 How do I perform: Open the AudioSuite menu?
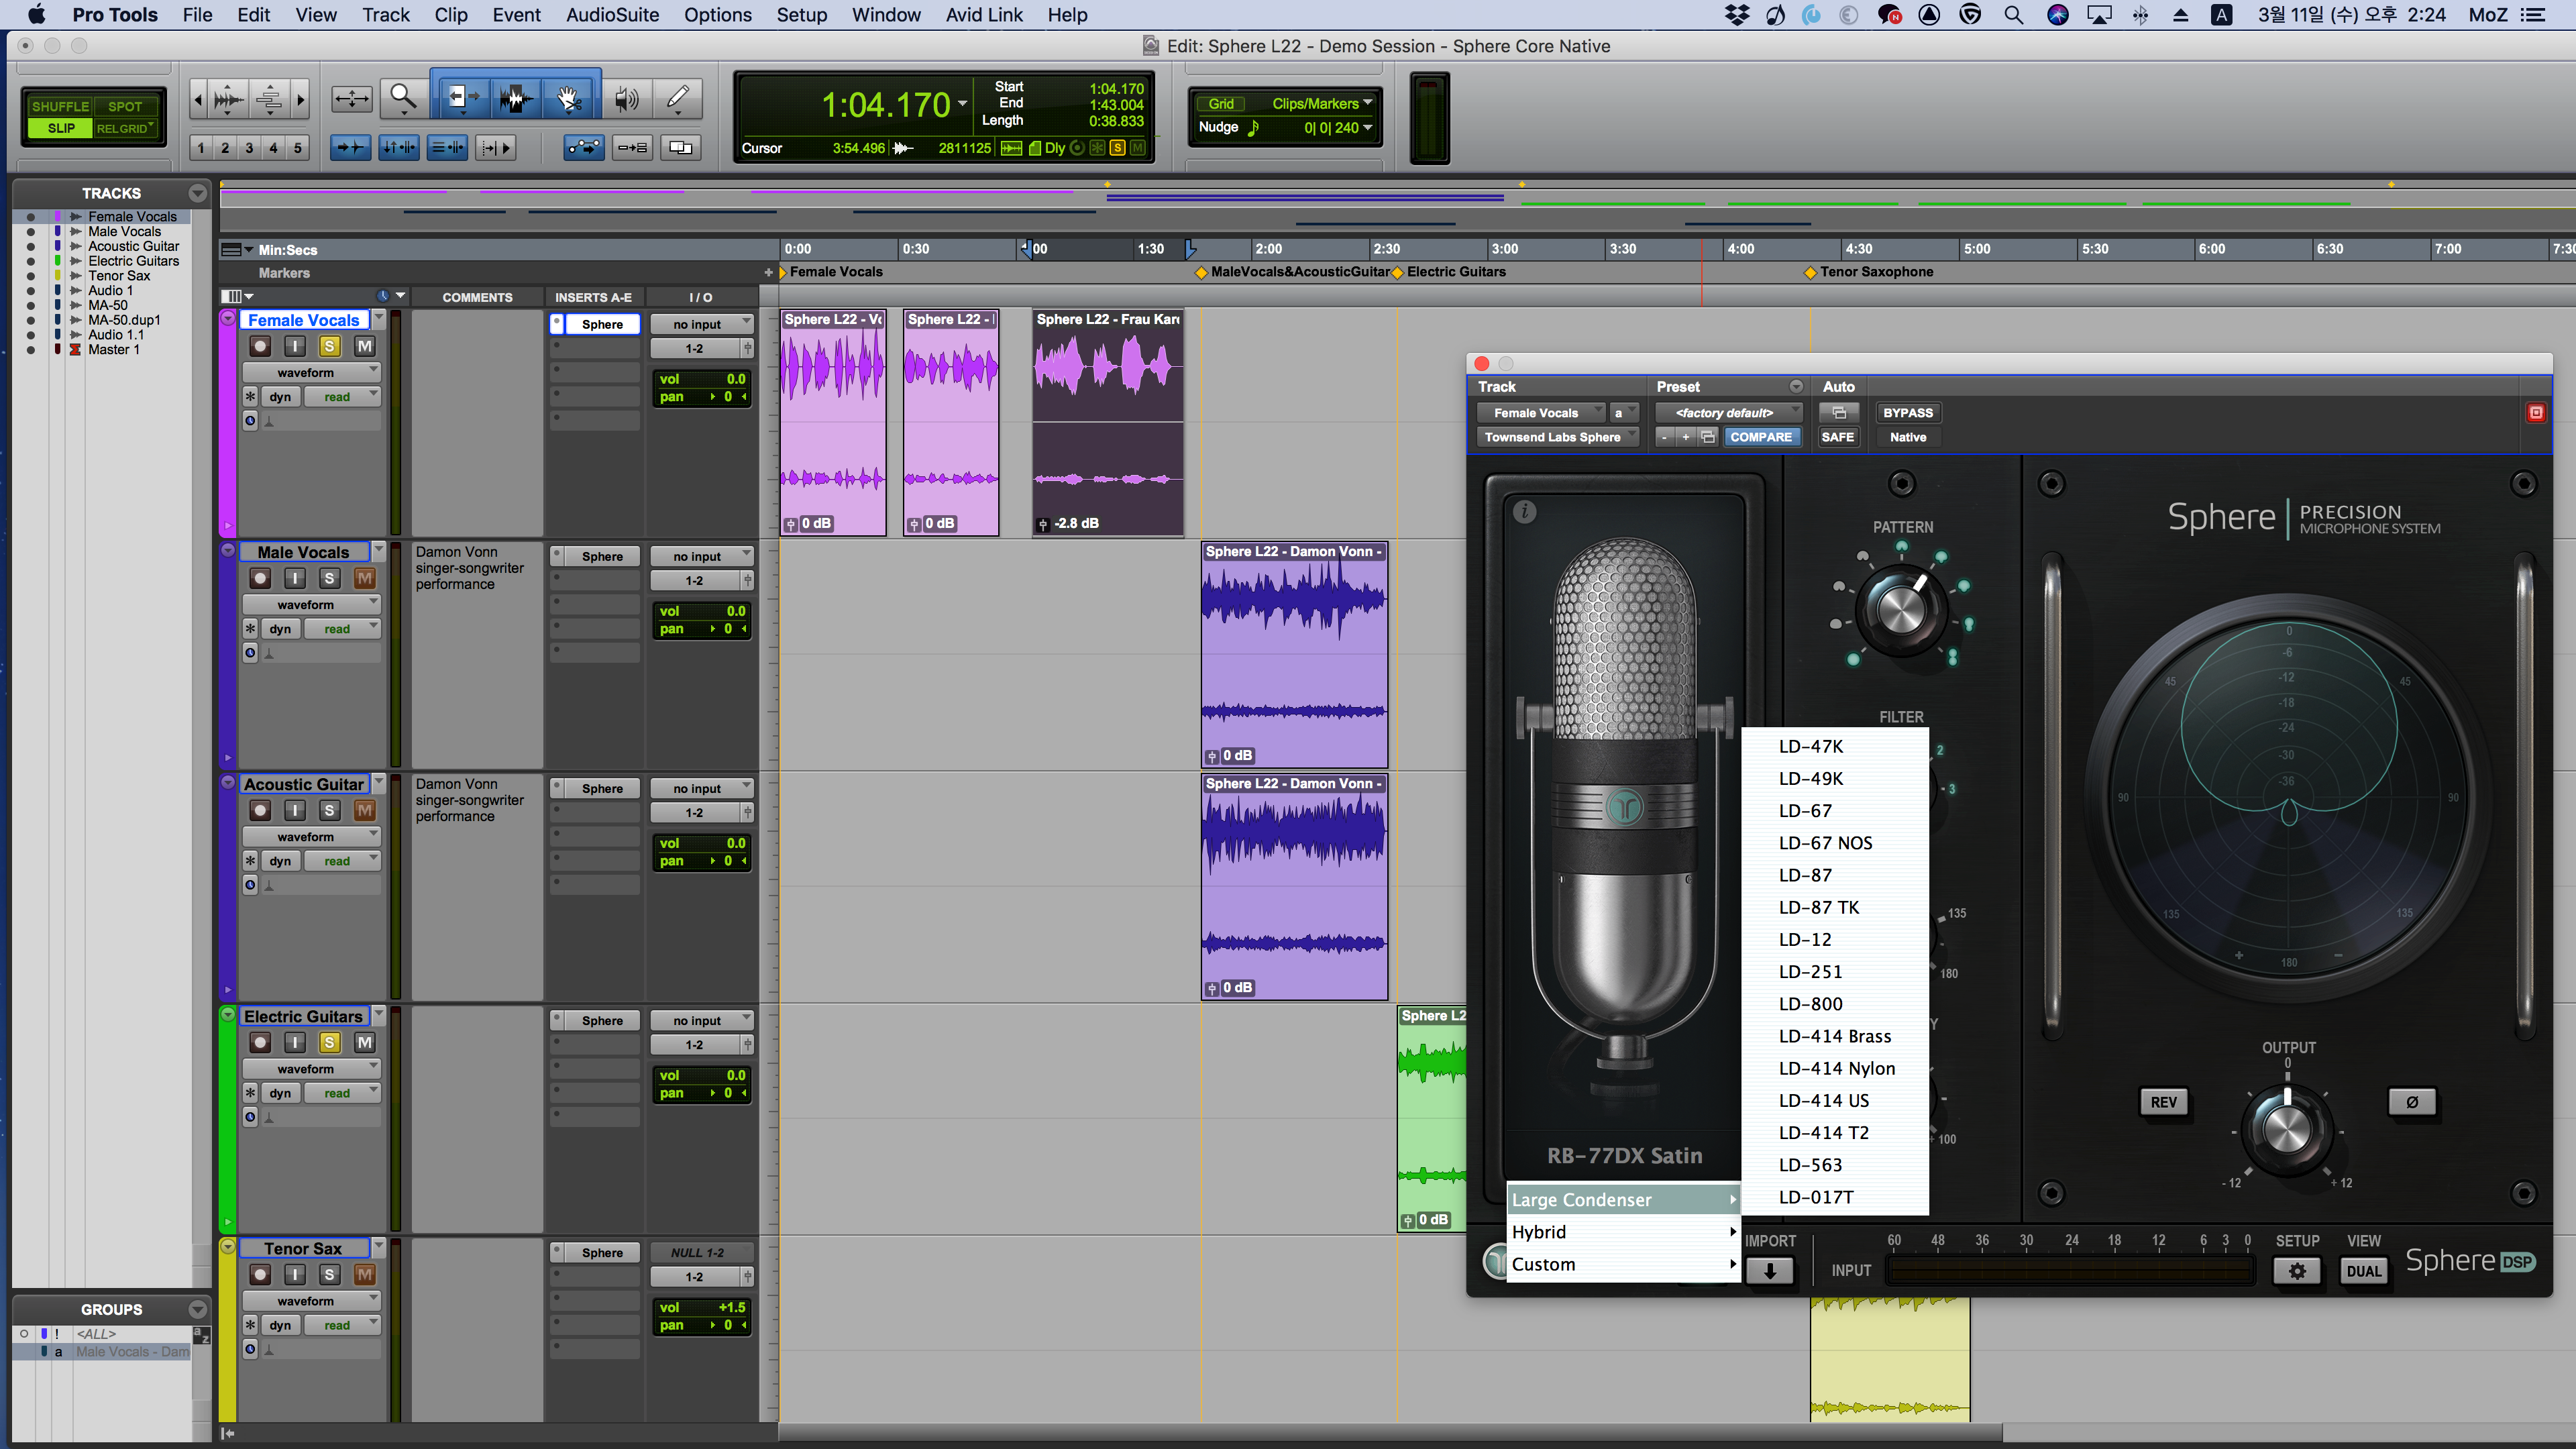[612, 15]
